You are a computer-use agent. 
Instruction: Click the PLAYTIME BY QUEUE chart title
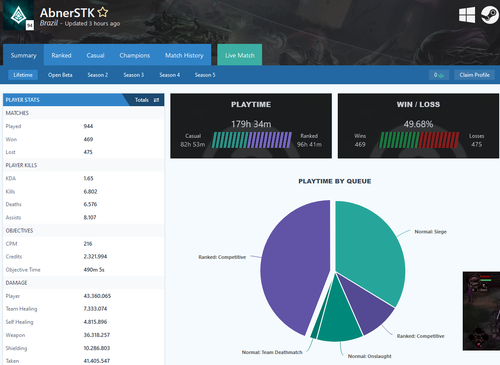point(335,181)
